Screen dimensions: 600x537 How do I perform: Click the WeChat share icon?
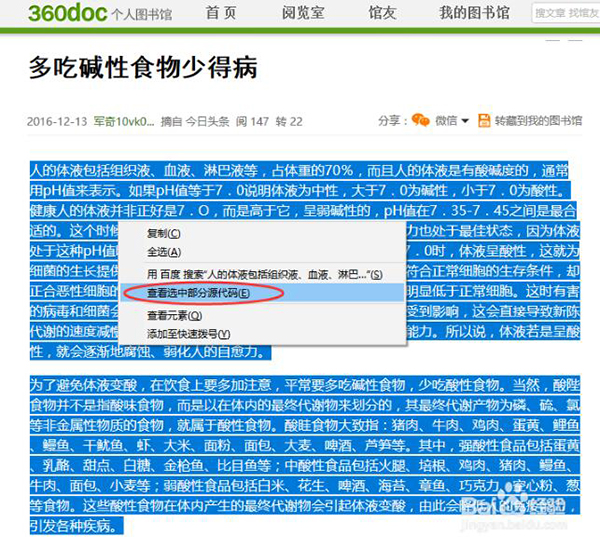pyautogui.click(x=420, y=121)
